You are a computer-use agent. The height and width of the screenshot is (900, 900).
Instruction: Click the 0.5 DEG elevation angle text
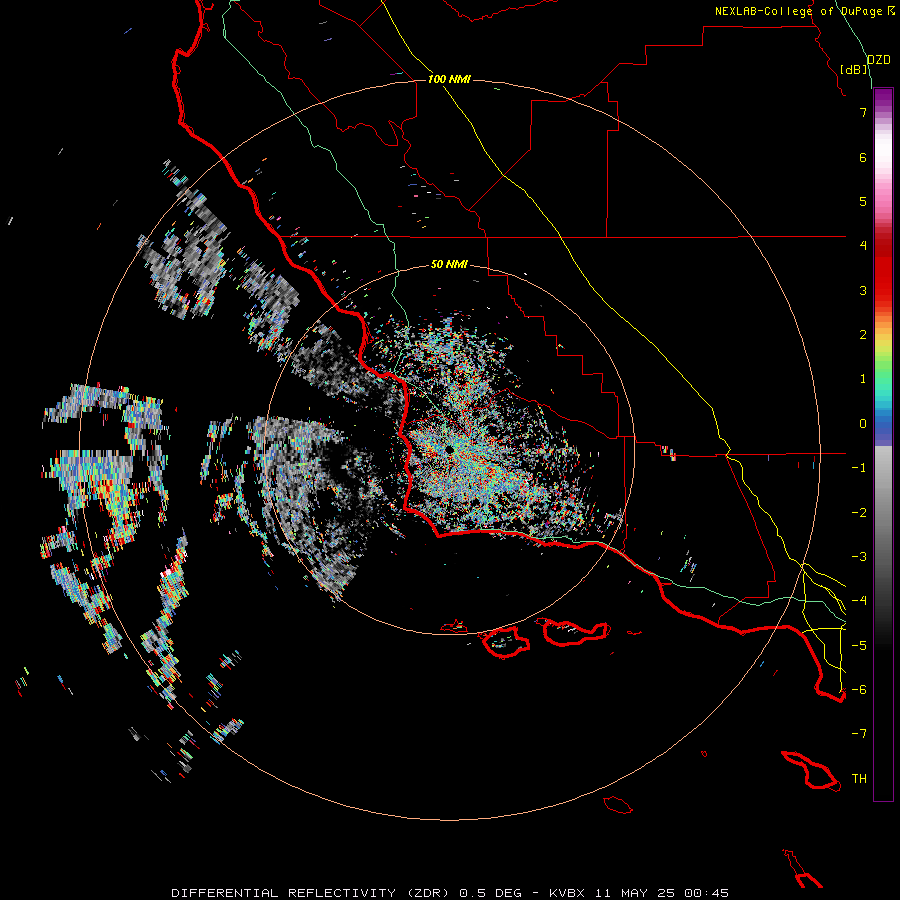[x=490, y=893]
